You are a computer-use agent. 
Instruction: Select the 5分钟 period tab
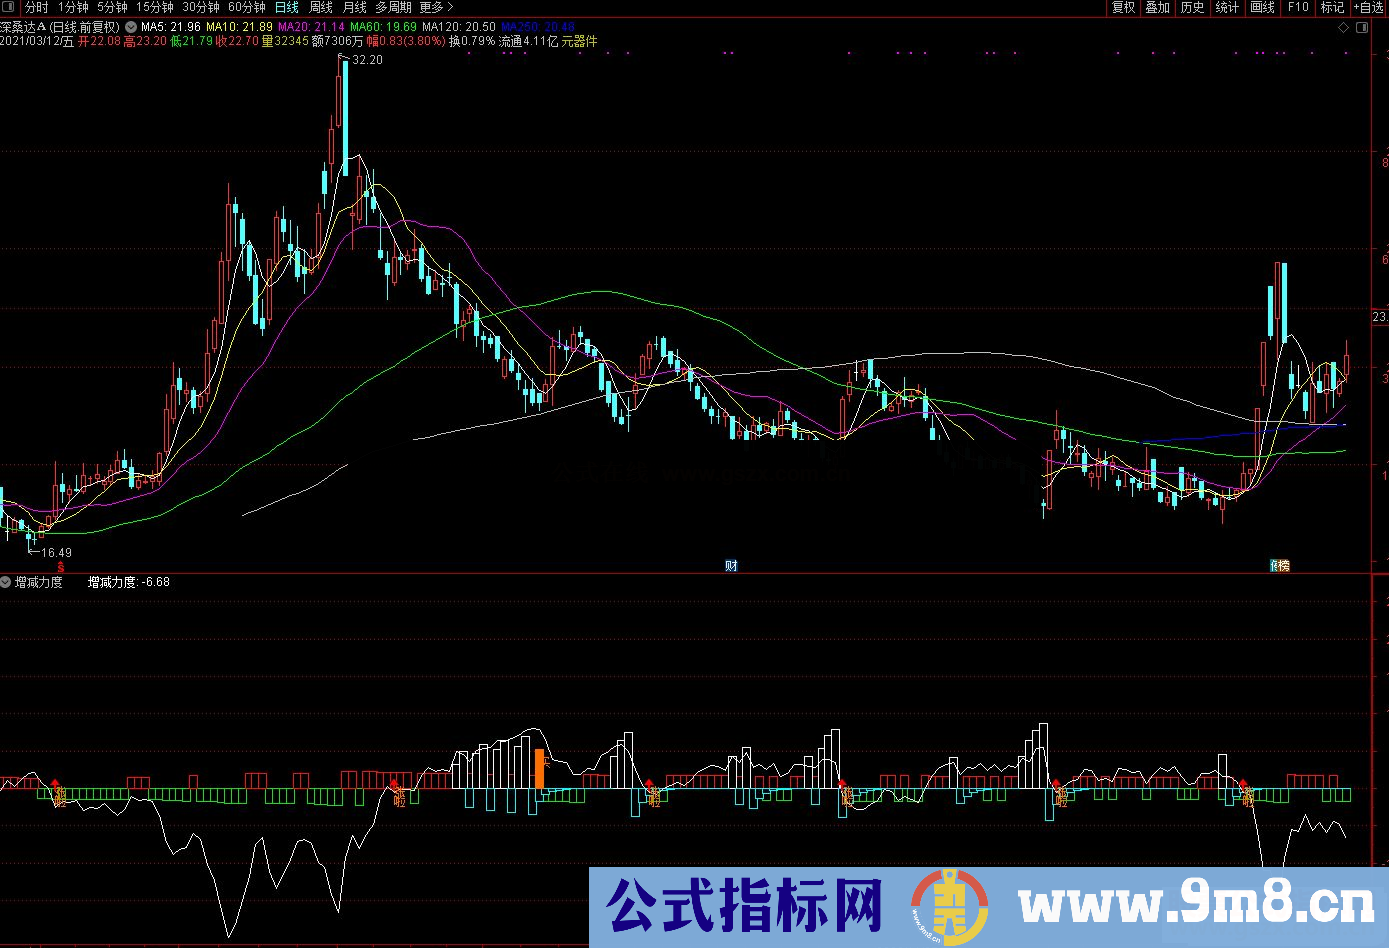pos(112,7)
